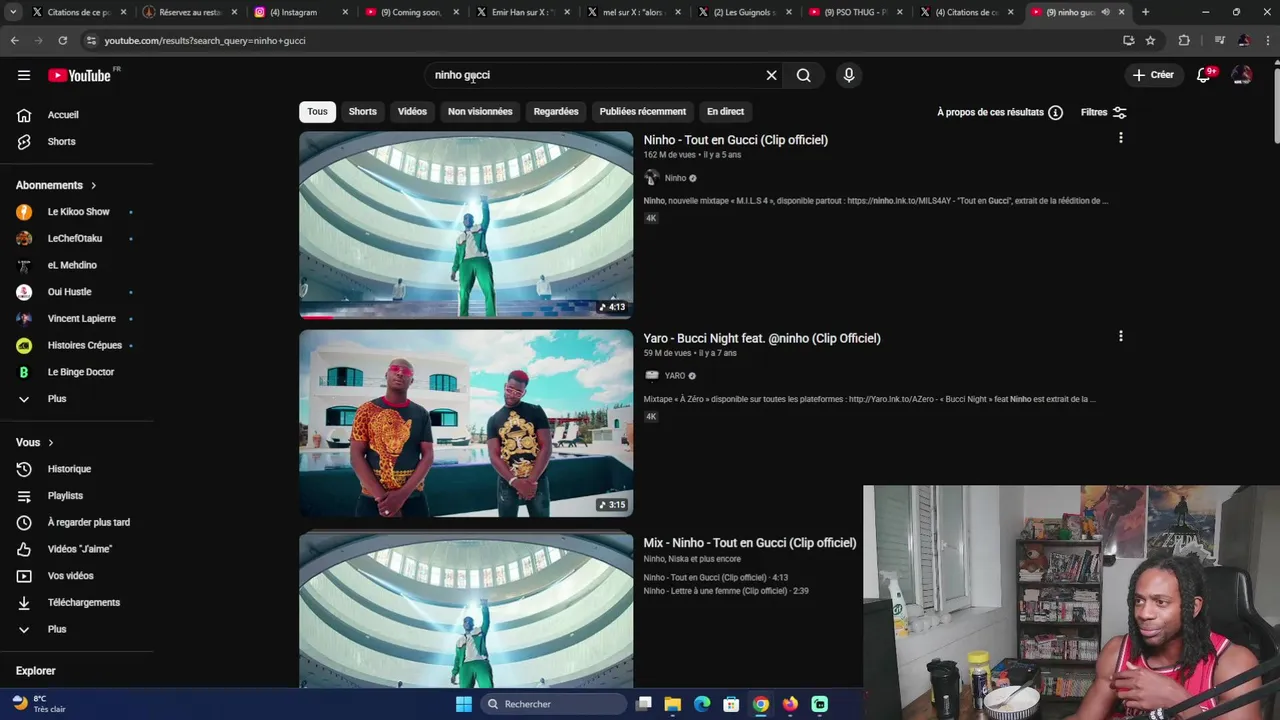Viewport: 1280px width, 720px height.
Task: Open the notifications bell
Action: (1204, 75)
